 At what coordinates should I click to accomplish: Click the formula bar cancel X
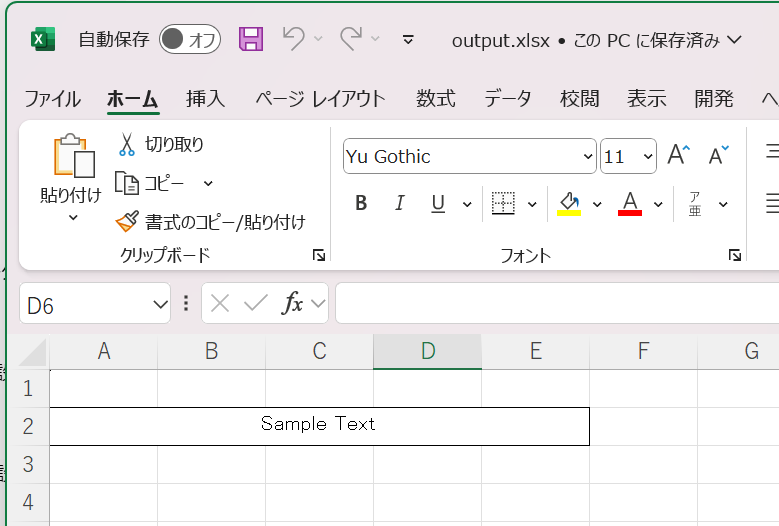(x=220, y=303)
